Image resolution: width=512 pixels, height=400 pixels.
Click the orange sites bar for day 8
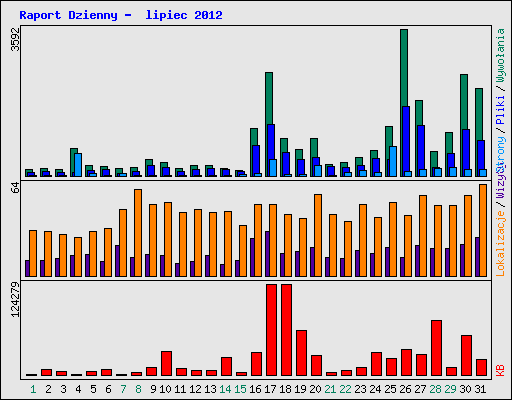point(138,233)
